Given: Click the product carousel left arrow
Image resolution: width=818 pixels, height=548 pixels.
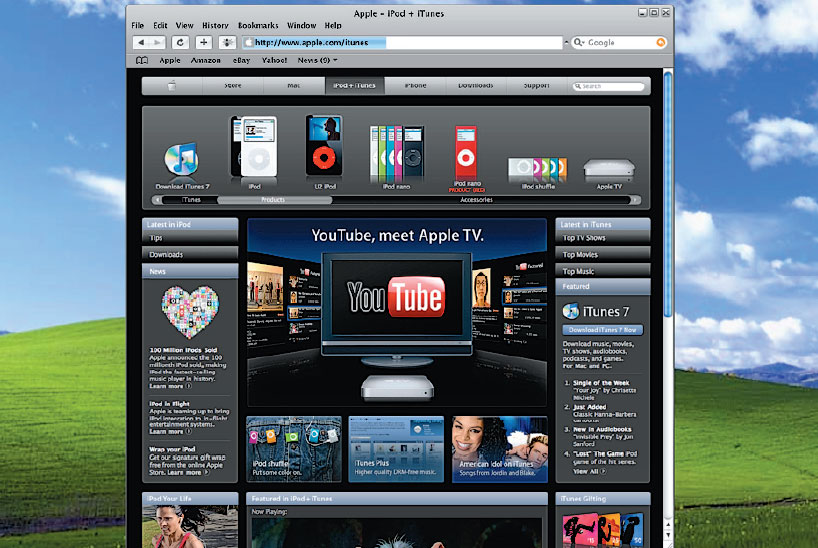Looking at the screenshot, I should [157, 199].
